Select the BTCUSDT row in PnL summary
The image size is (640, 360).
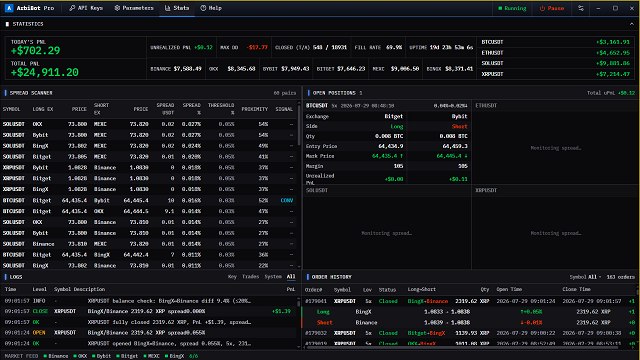point(556,42)
